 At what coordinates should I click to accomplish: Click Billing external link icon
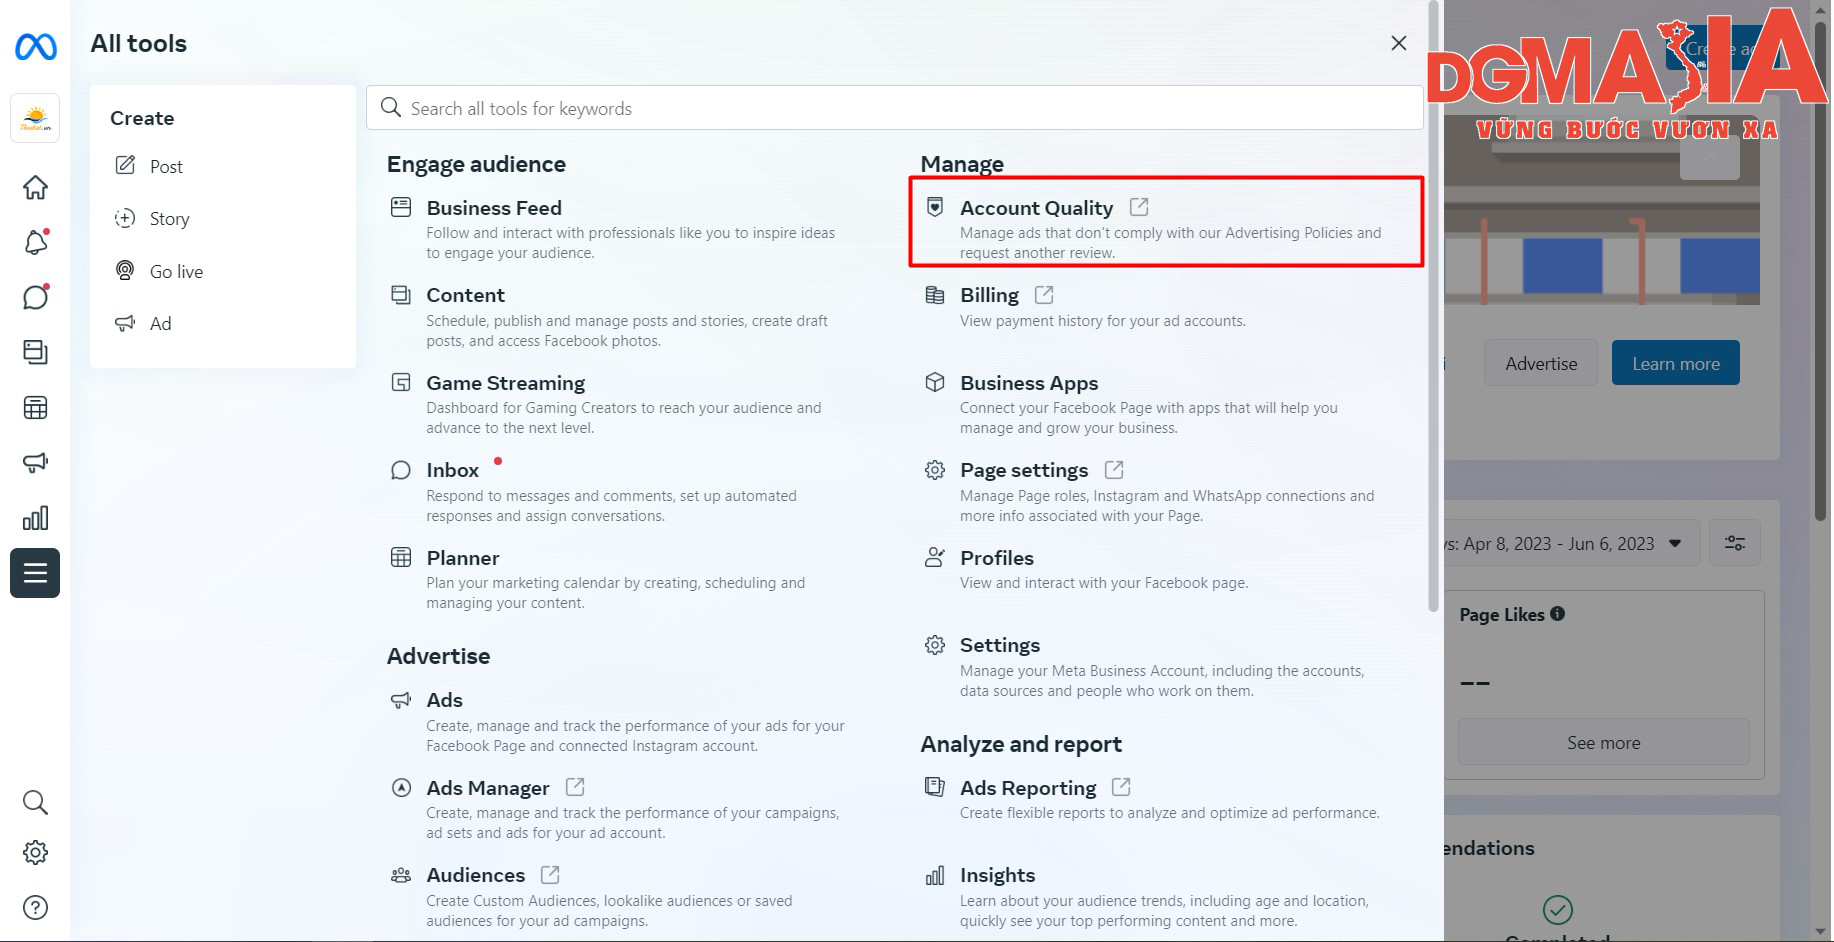pos(1044,295)
